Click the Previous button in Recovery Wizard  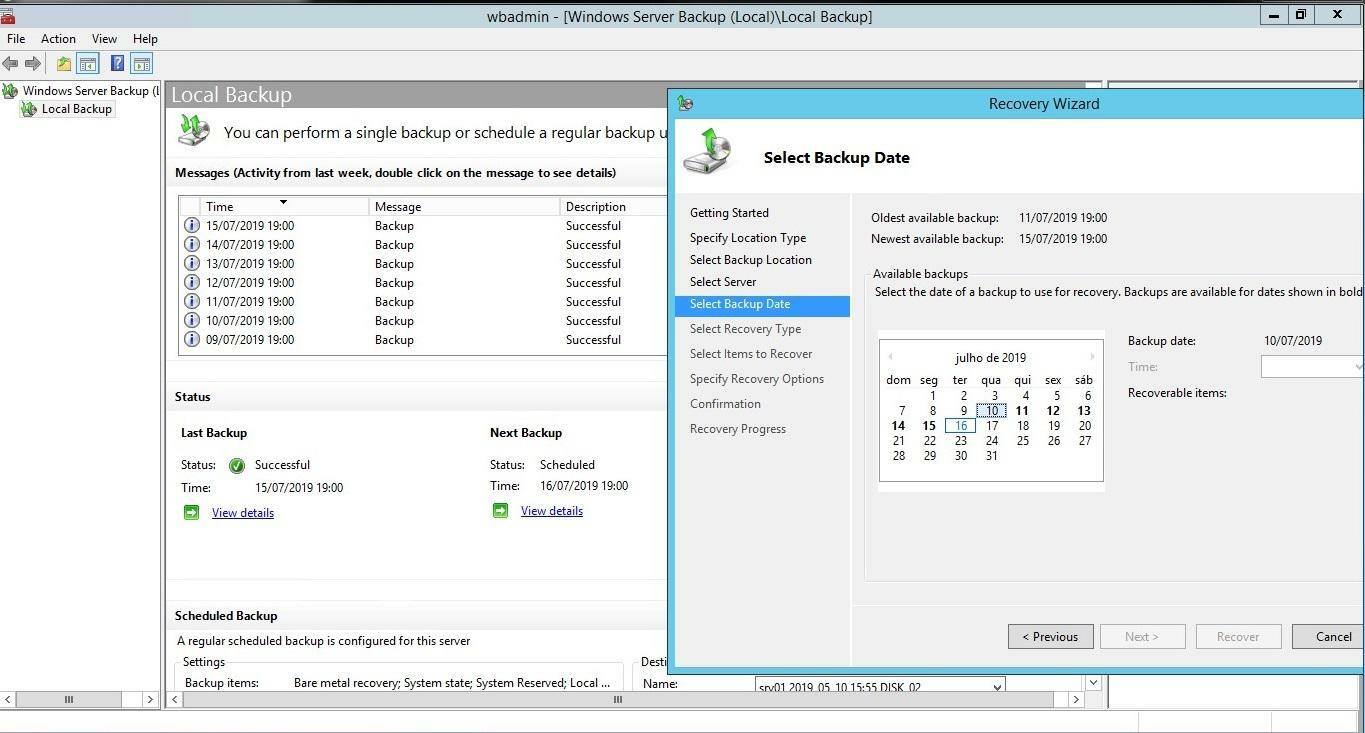[x=1051, y=637]
